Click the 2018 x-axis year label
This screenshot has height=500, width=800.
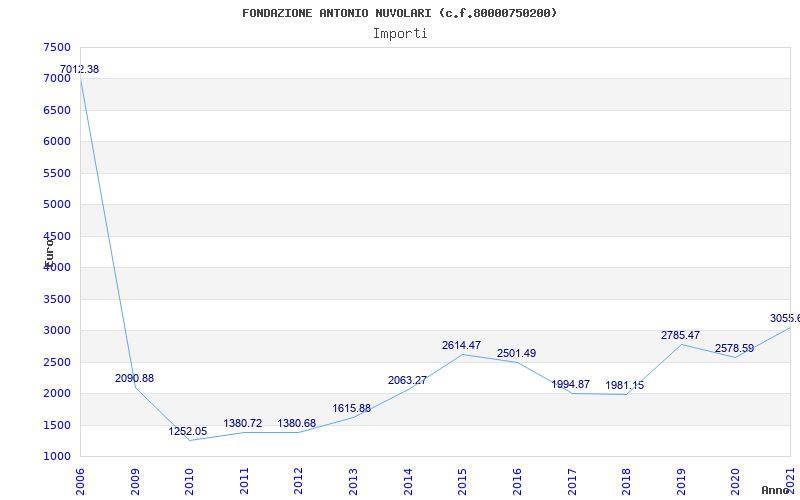626,482
